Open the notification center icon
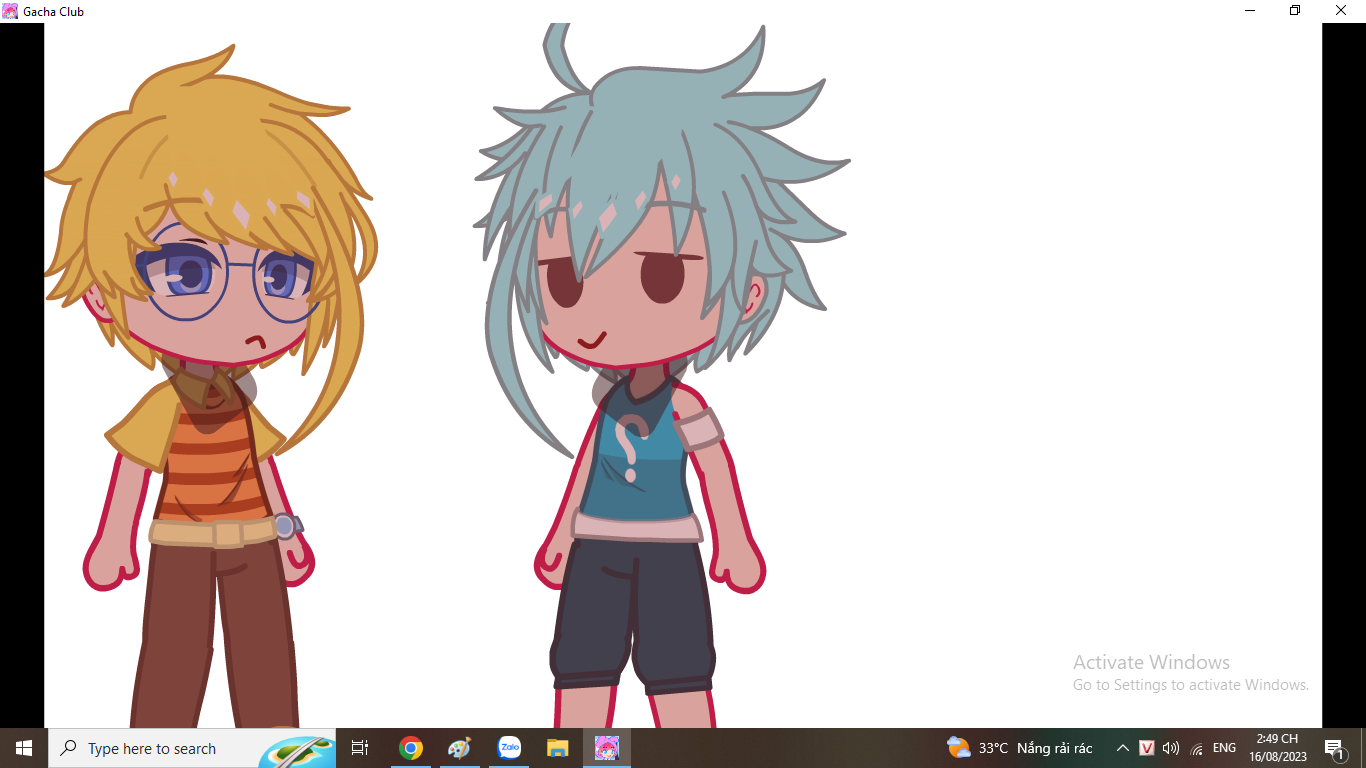The width and height of the screenshot is (1366, 768). coord(1334,748)
